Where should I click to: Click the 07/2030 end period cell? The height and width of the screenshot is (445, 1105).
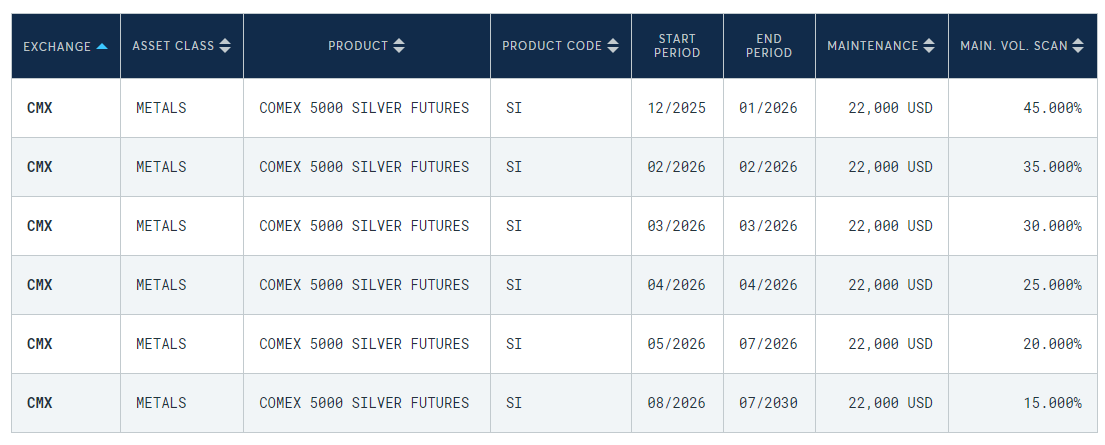pyautogui.click(x=768, y=403)
